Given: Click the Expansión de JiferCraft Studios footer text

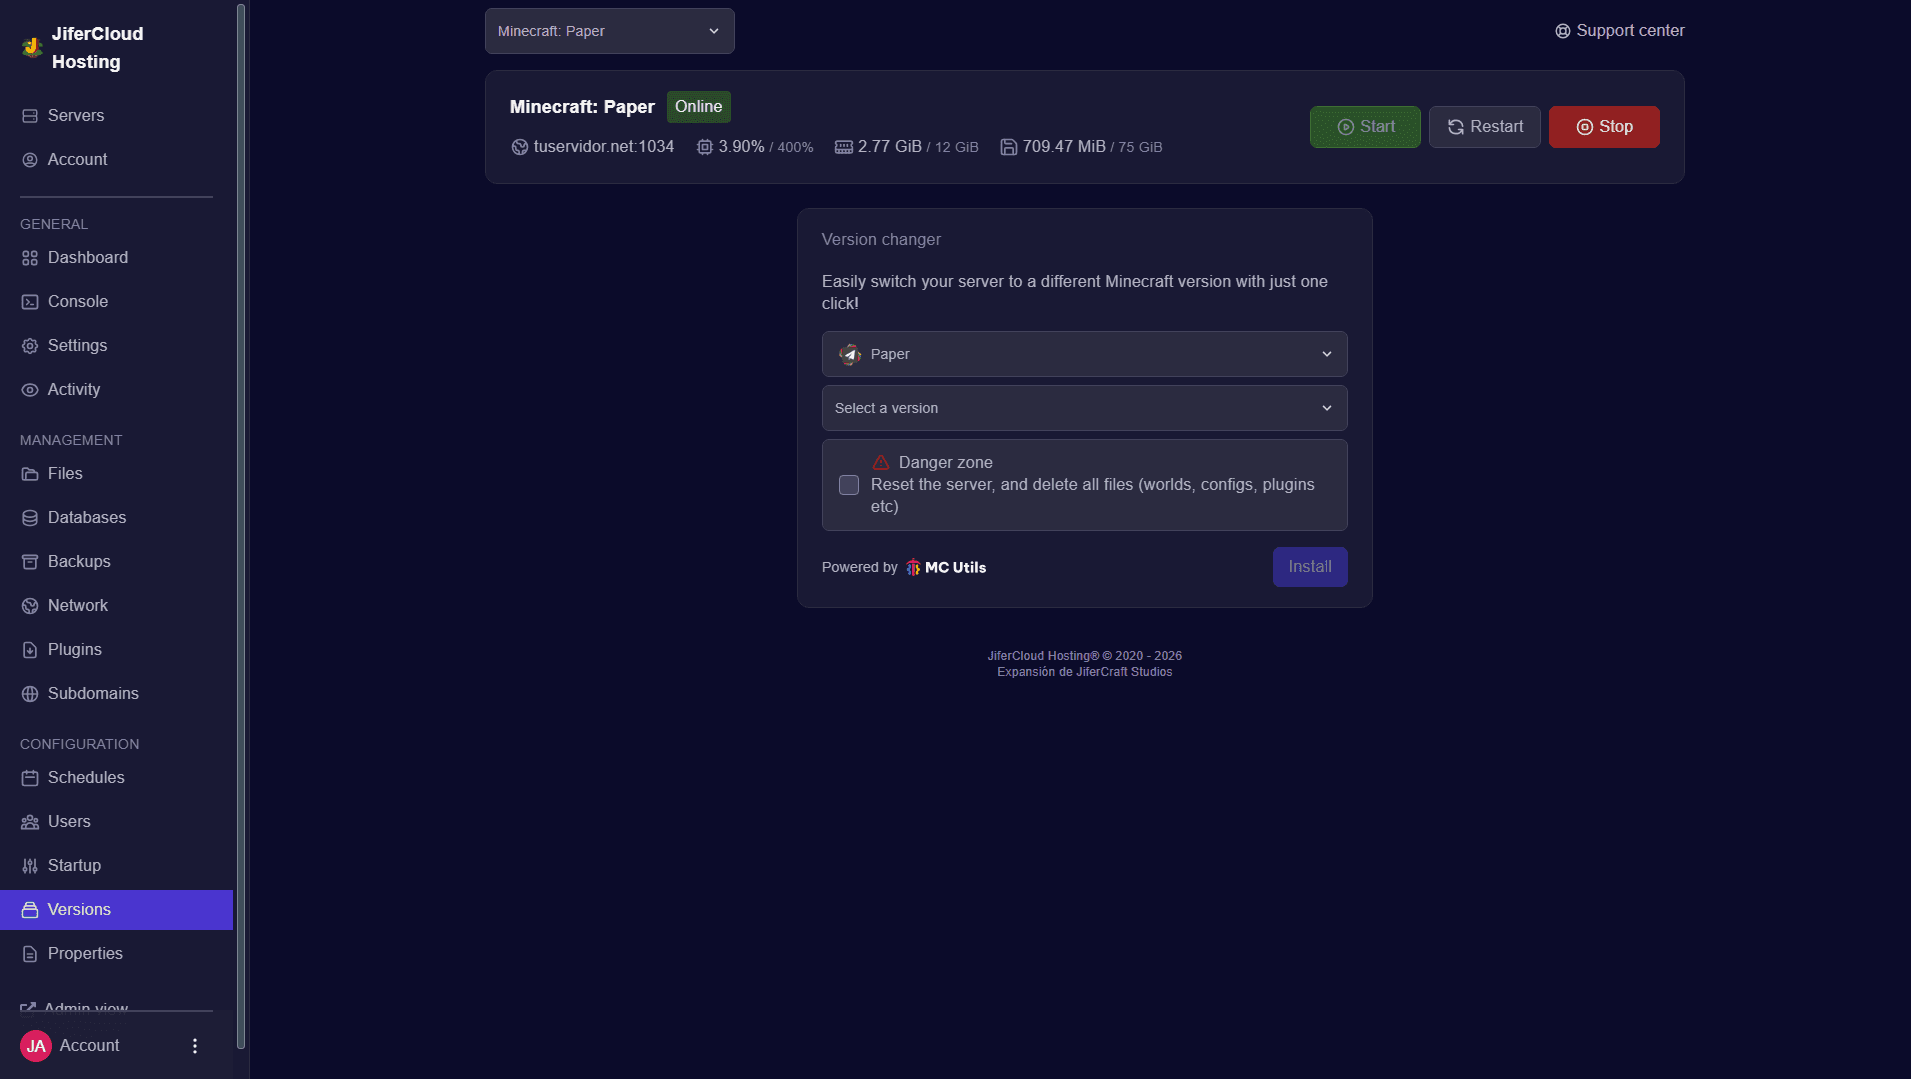Looking at the screenshot, I should (x=1085, y=672).
